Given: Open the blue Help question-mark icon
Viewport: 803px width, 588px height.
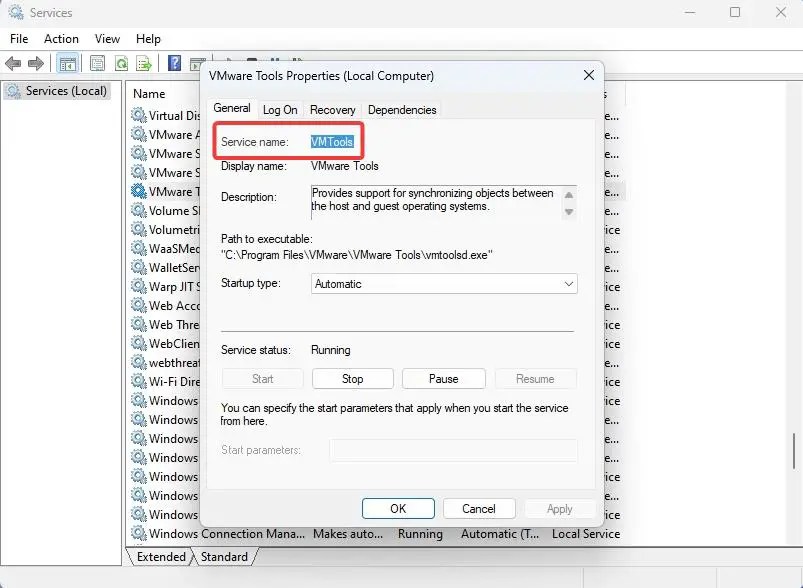Looking at the screenshot, I should pyautogui.click(x=175, y=64).
